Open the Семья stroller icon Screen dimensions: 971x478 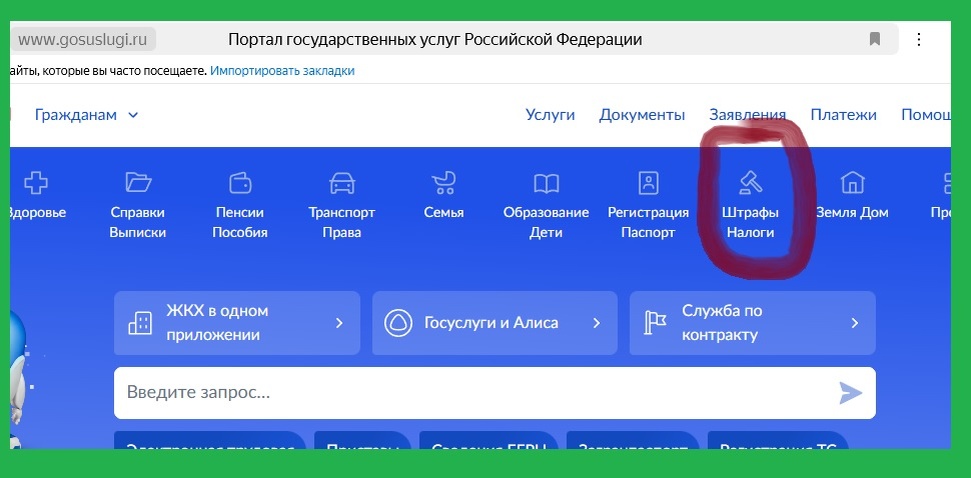tap(444, 183)
